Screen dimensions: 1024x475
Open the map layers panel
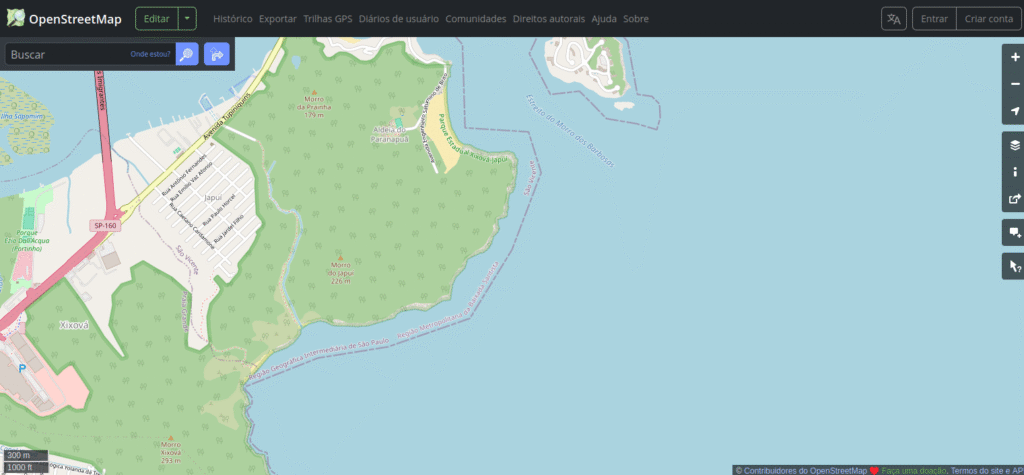click(1014, 145)
